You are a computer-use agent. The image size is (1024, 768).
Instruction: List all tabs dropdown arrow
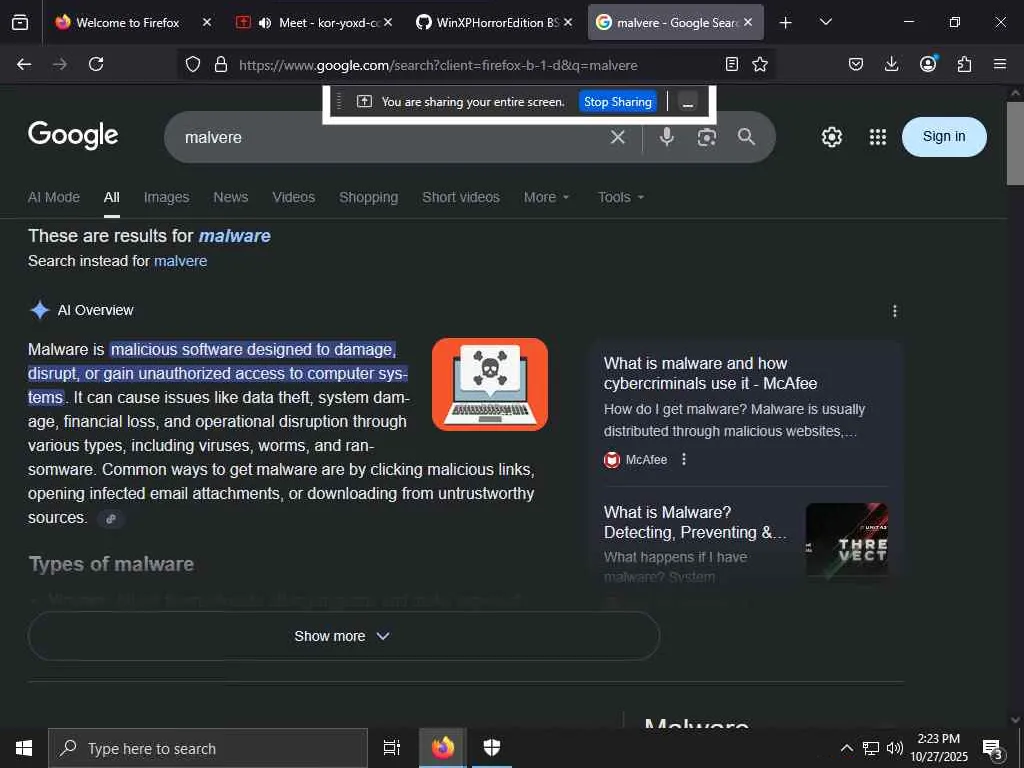(x=826, y=22)
